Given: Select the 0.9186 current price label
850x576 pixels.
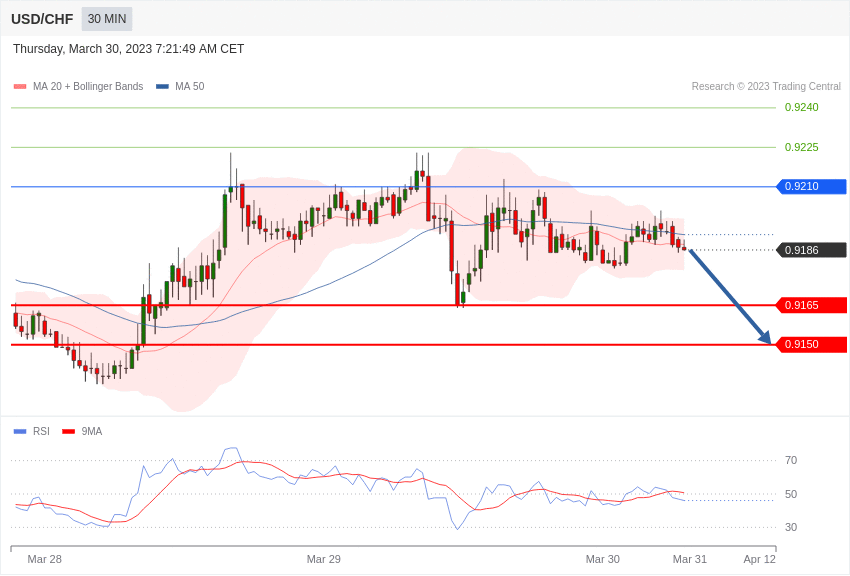Looking at the screenshot, I should [812, 250].
